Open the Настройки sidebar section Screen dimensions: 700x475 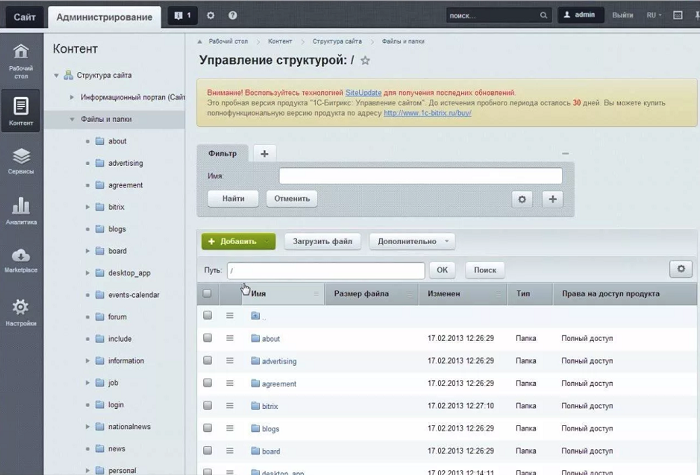click(x=21, y=312)
